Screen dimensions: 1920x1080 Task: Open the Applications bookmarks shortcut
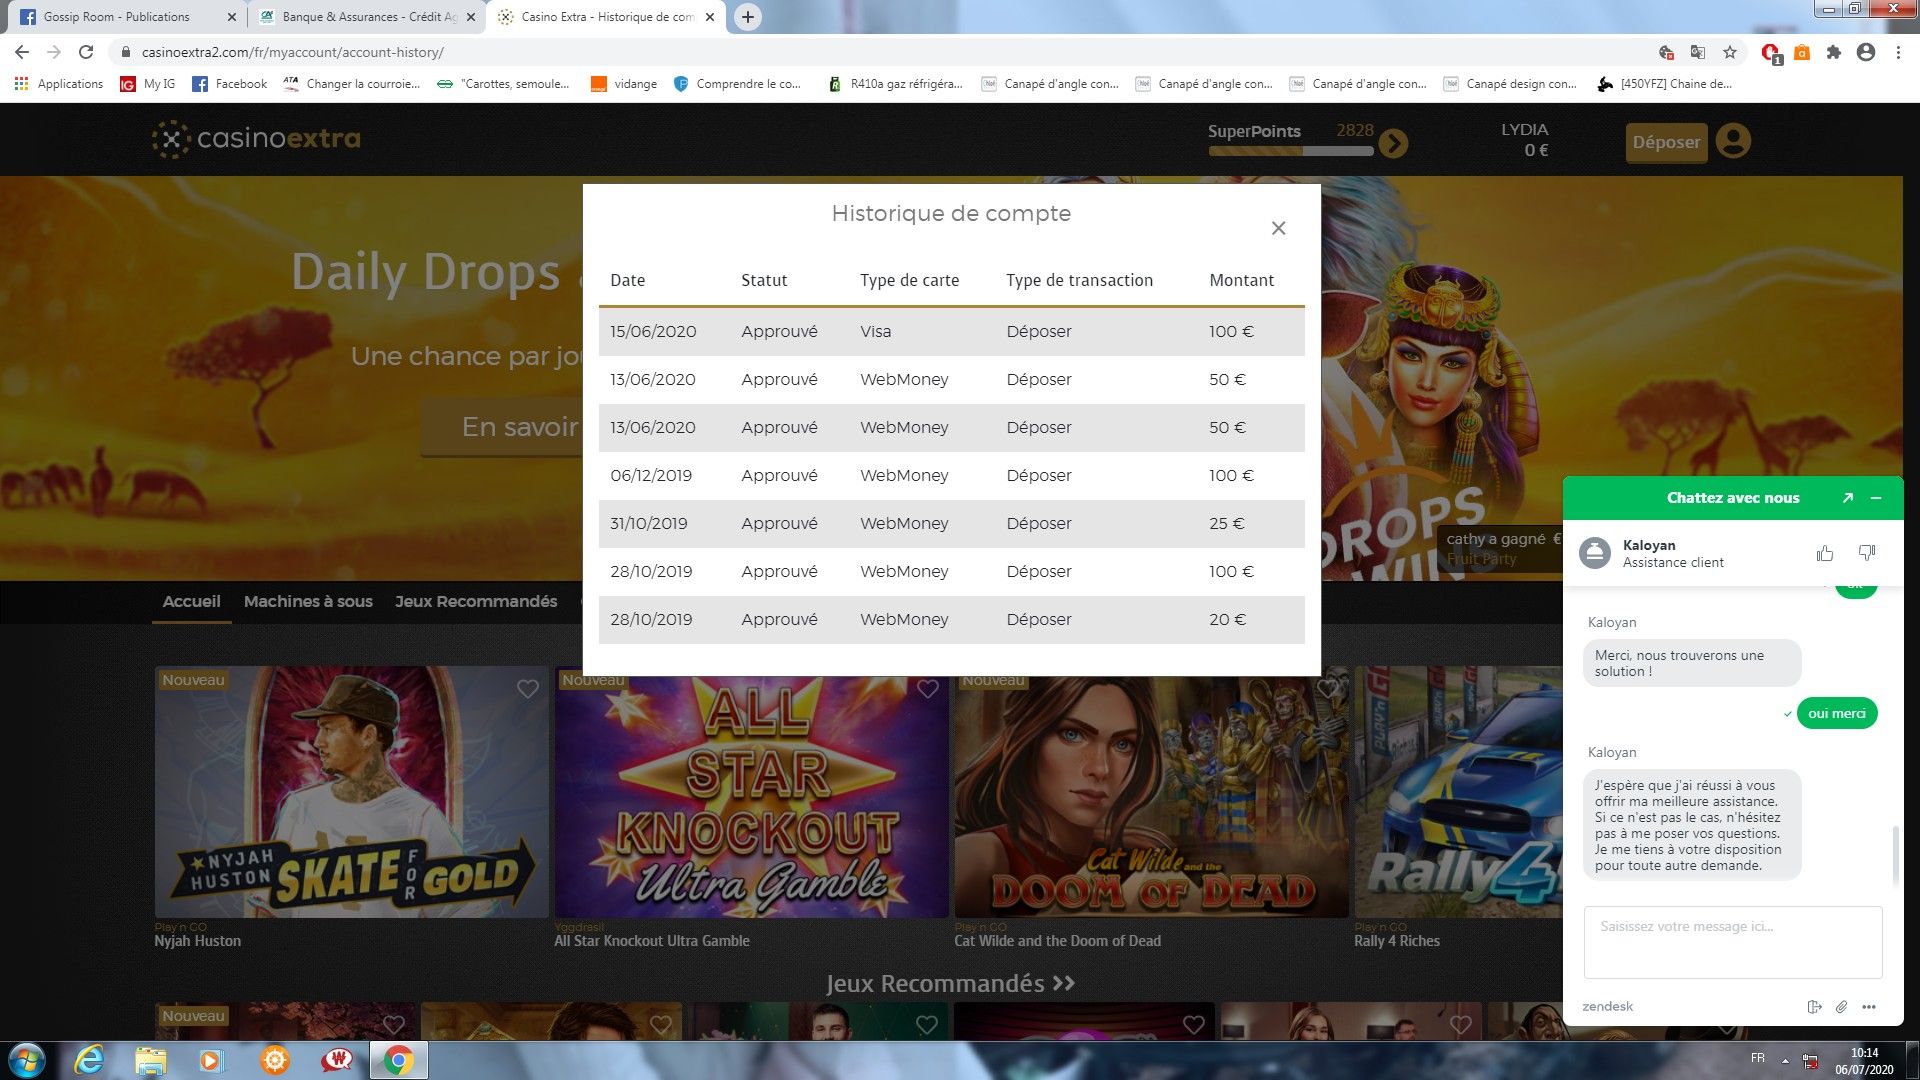click(x=59, y=84)
